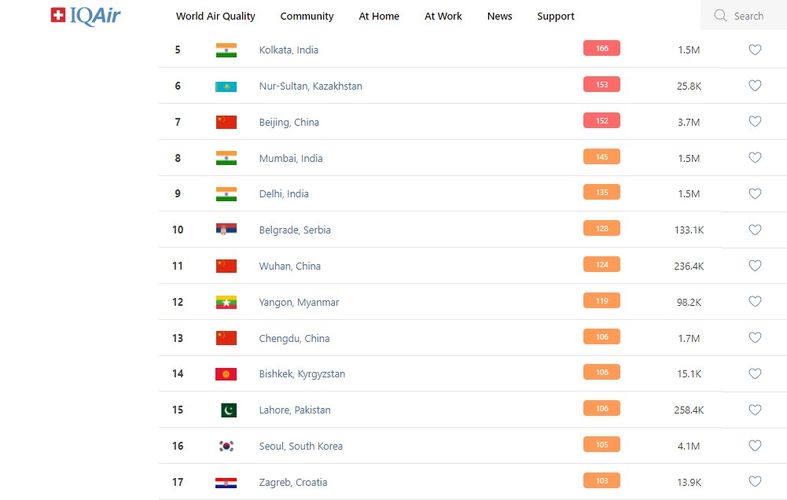Click the Kyrgyzstan flag icon
787x500 pixels.
click(226, 374)
